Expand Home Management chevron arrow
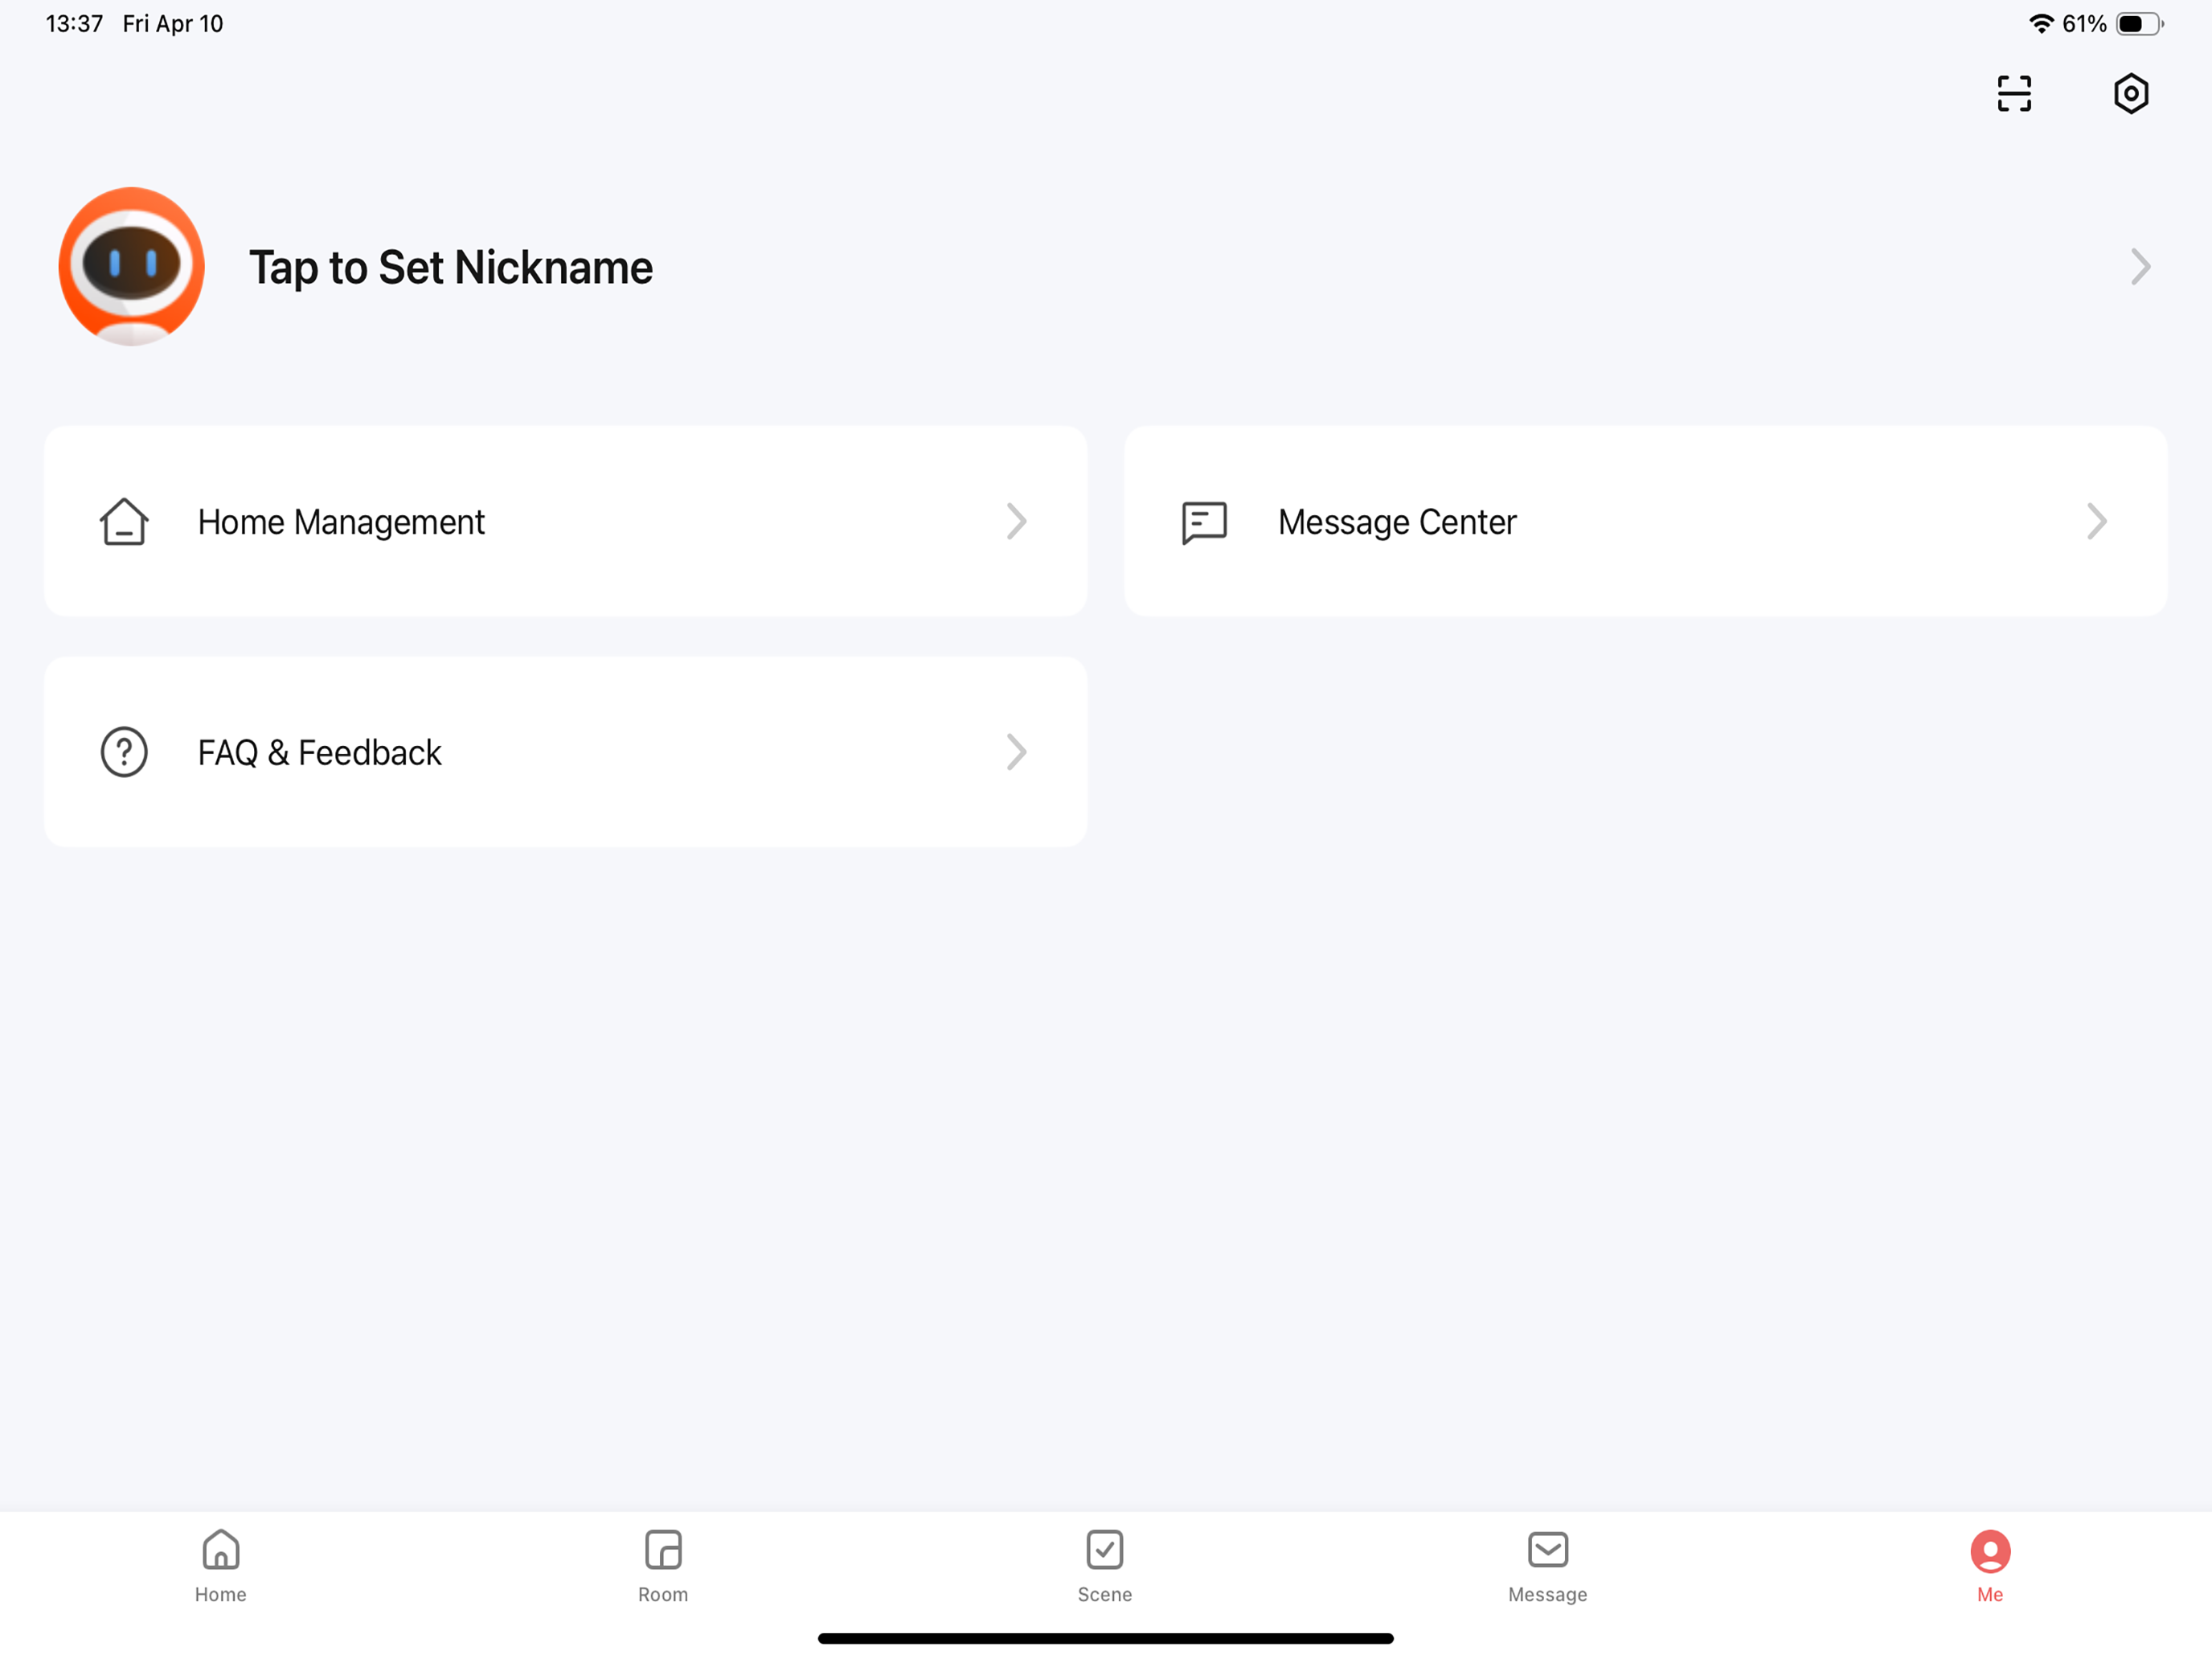Screen dimensions: 2212x1659 [x=1017, y=522]
